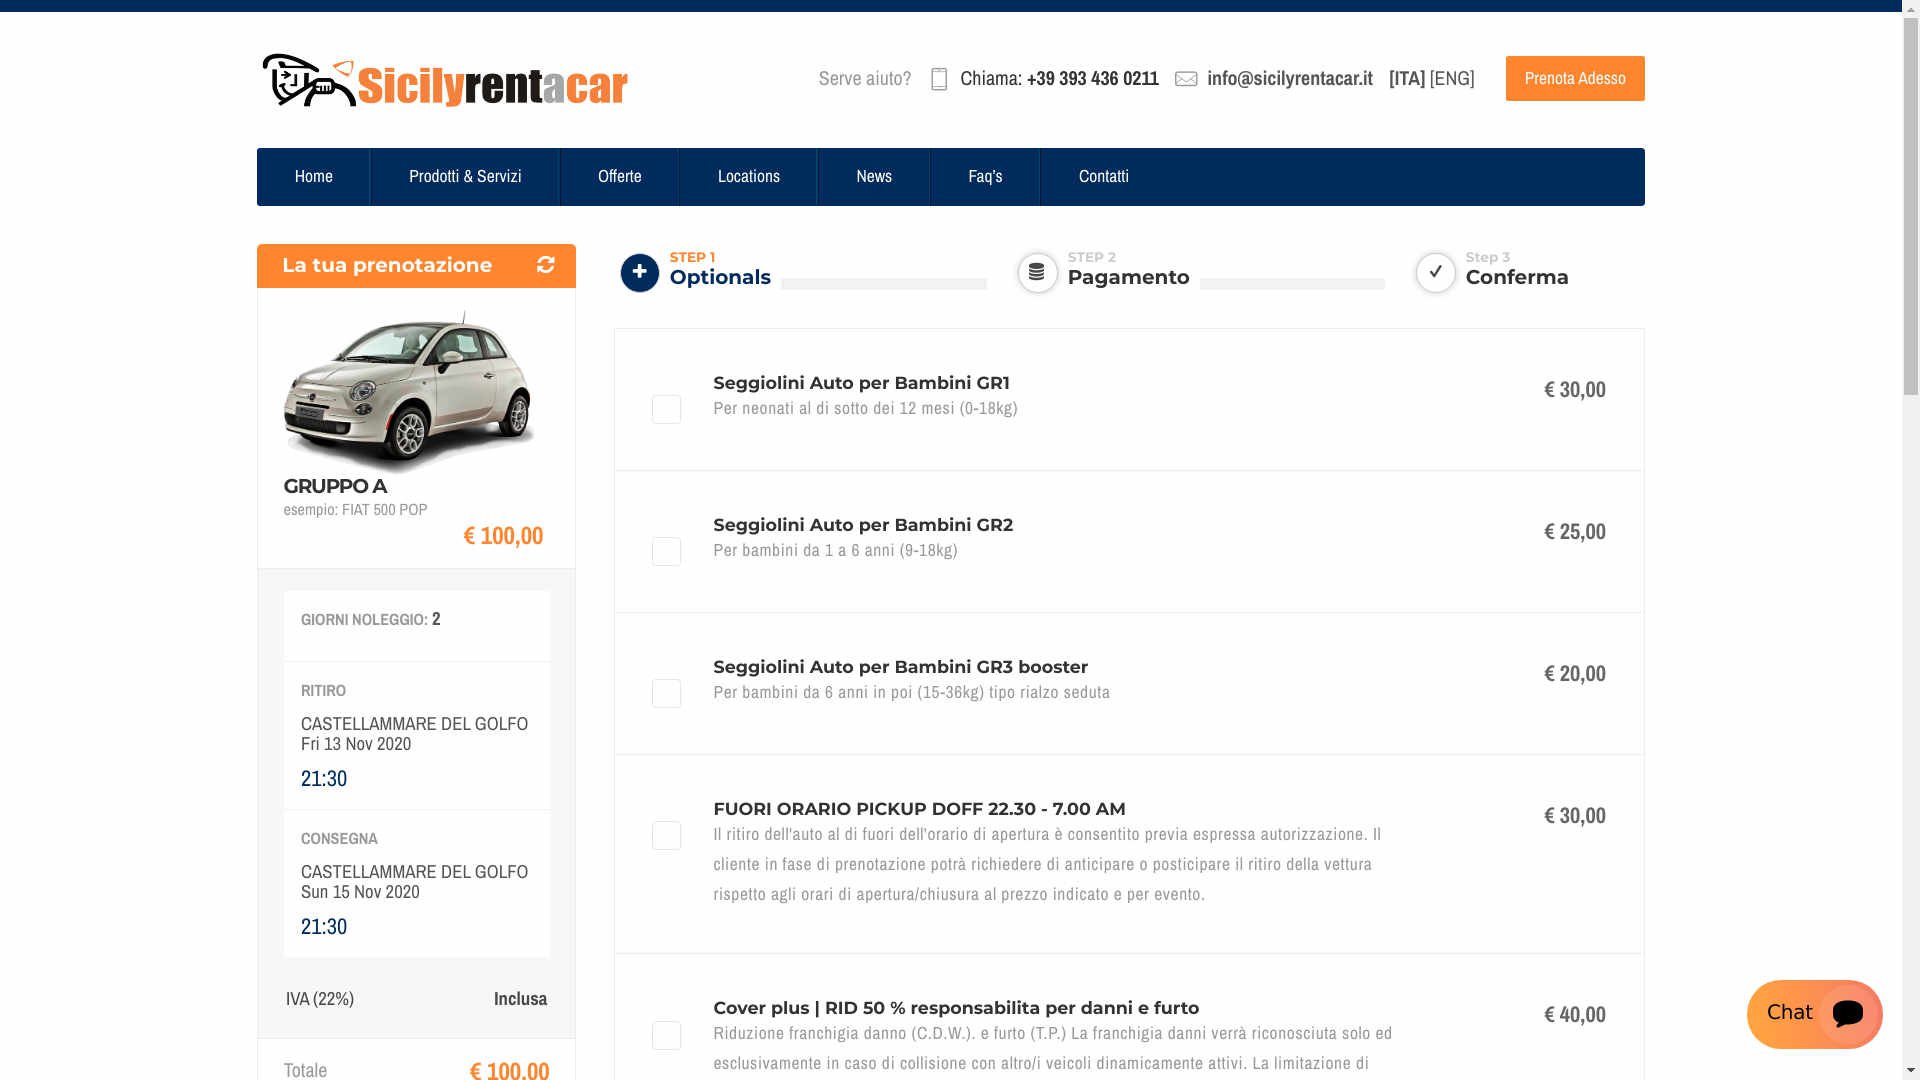
Task: Click the chat speech bubble icon
Action: click(1848, 1013)
